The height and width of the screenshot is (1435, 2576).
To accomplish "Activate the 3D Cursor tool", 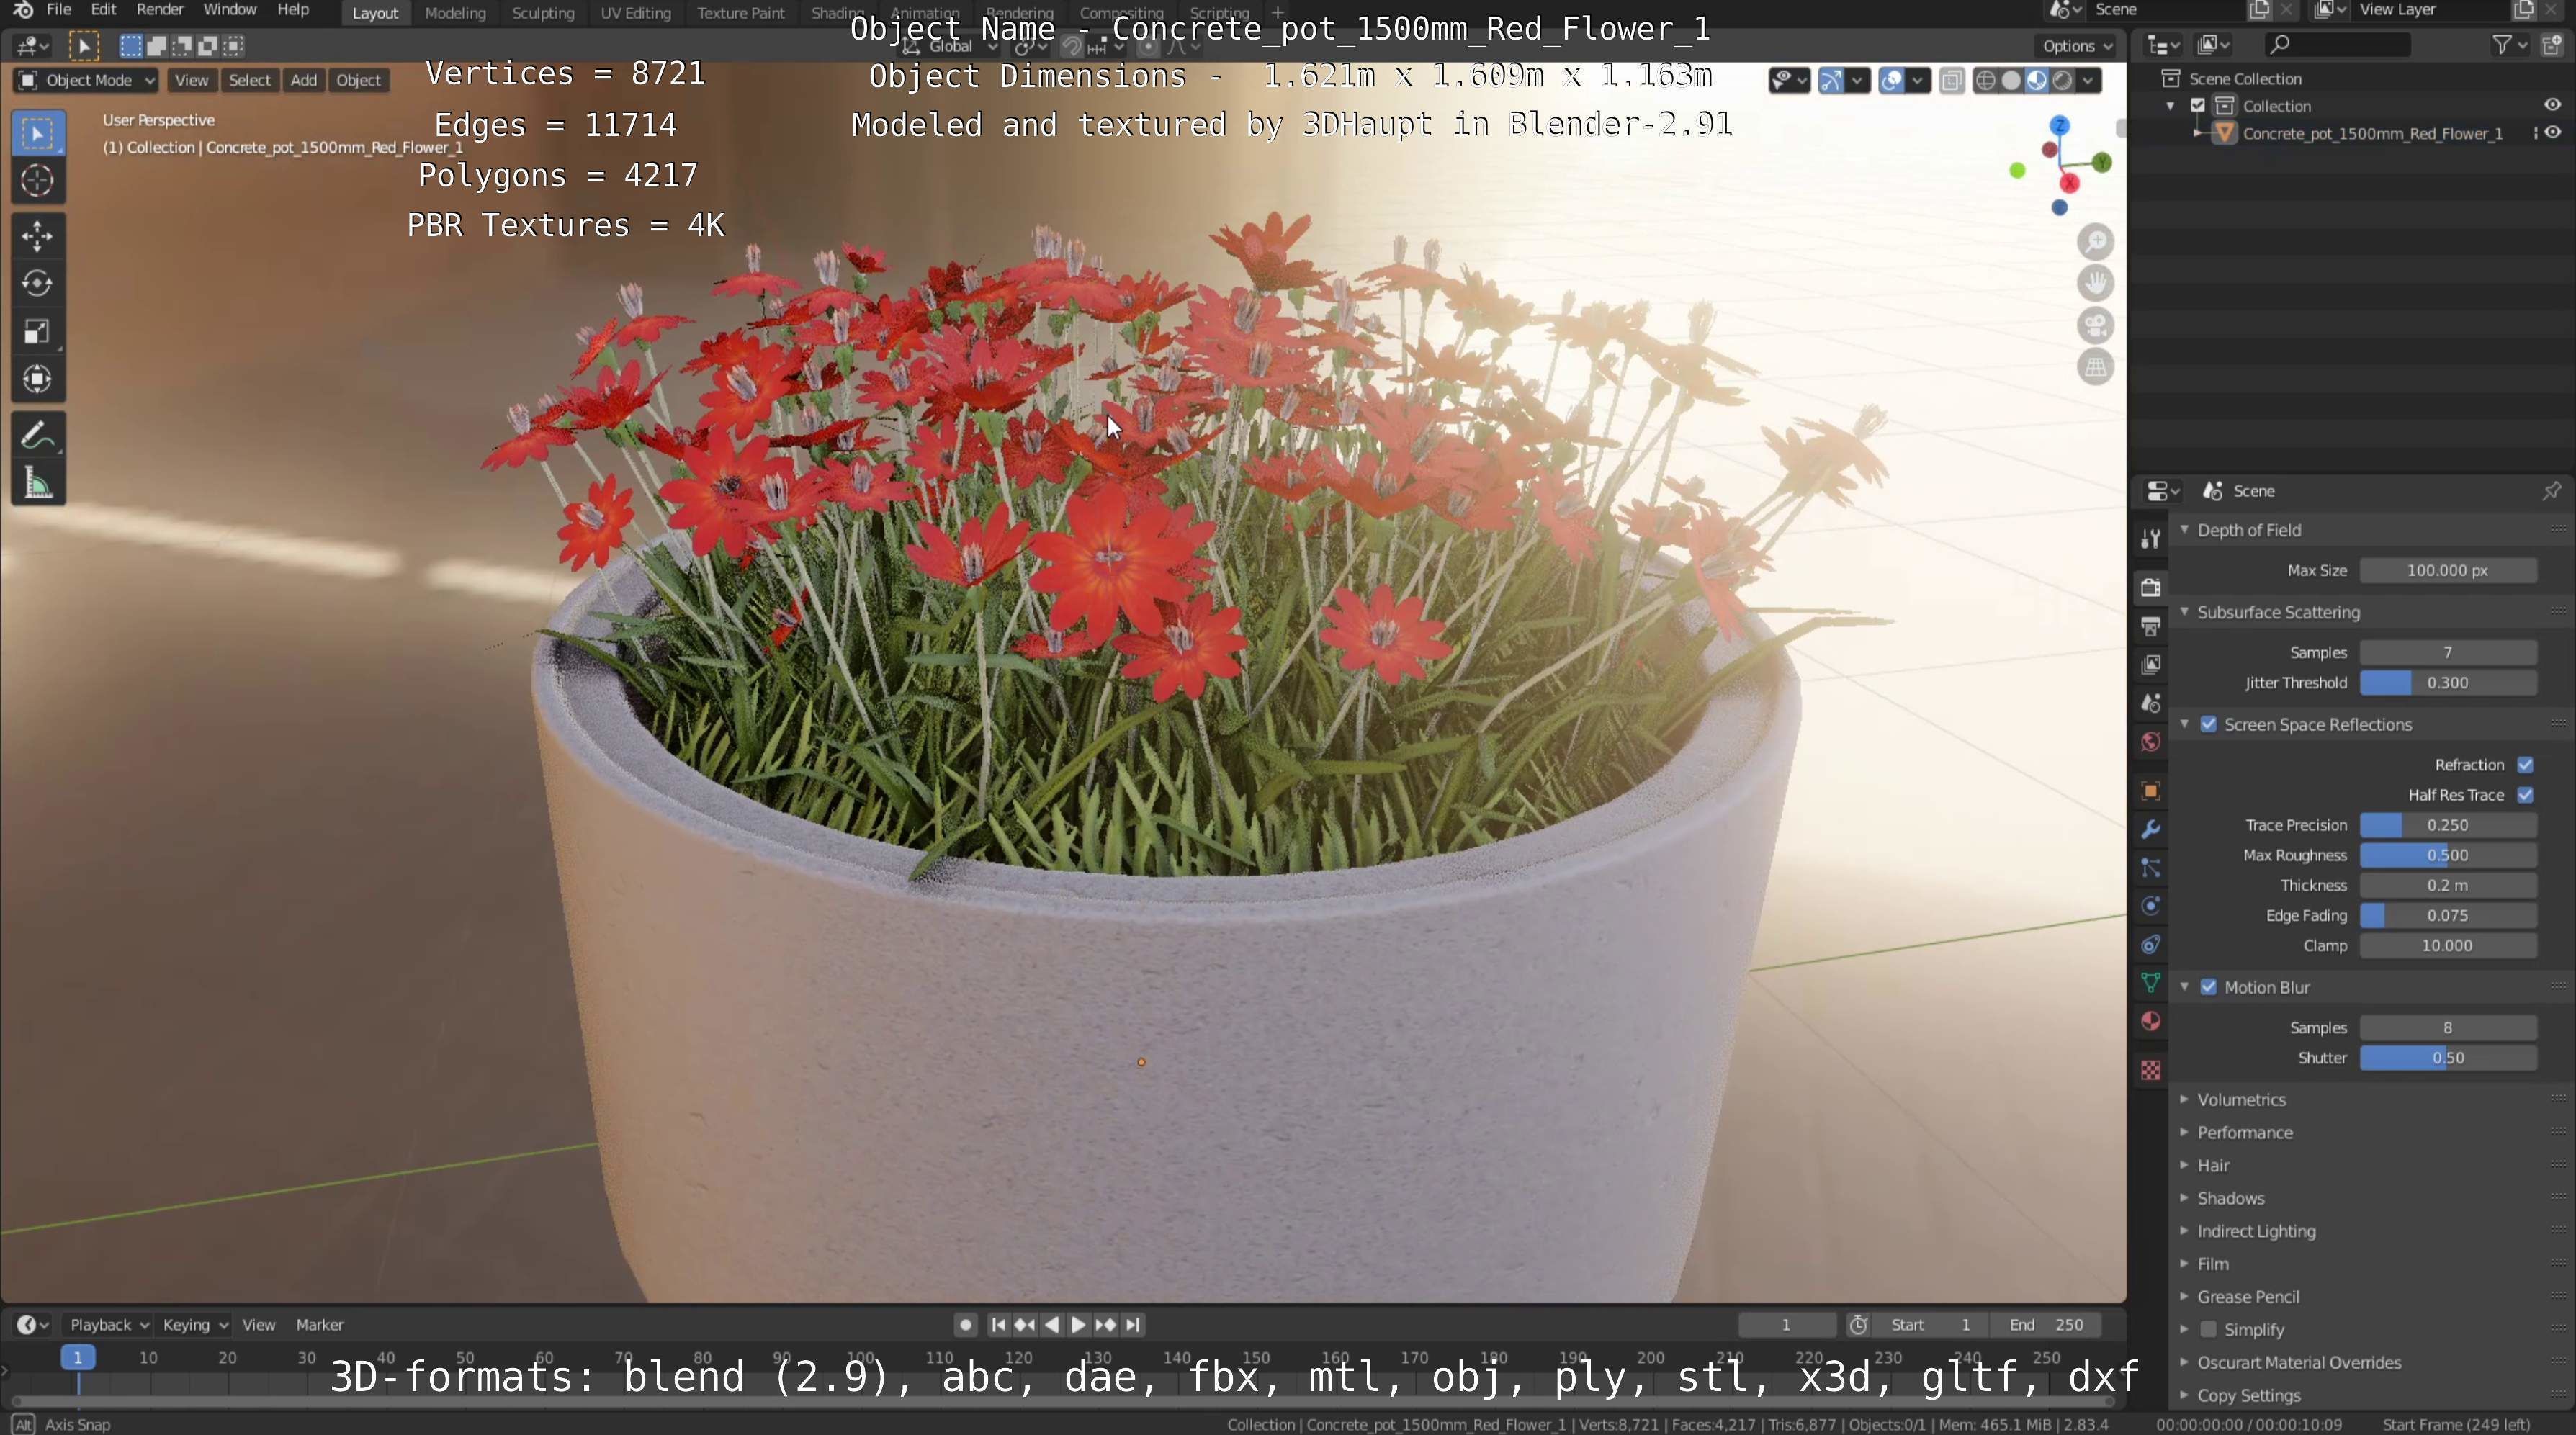I will click(x=38, y=181).
